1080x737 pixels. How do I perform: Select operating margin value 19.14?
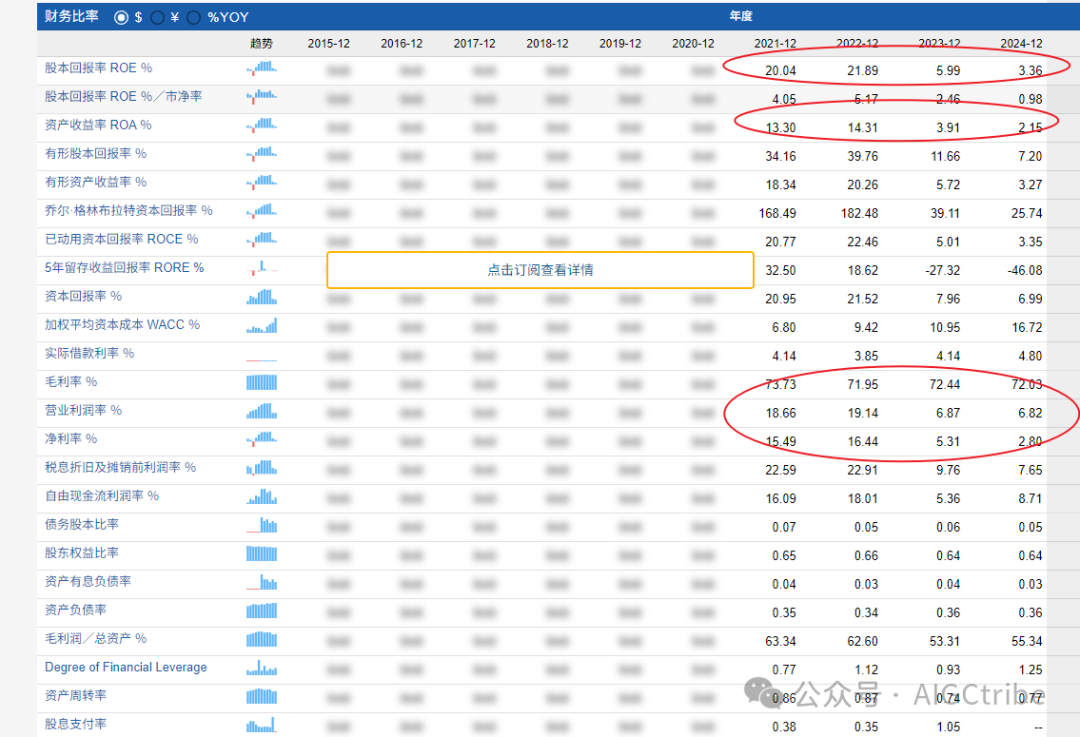(x=863, y=413)
